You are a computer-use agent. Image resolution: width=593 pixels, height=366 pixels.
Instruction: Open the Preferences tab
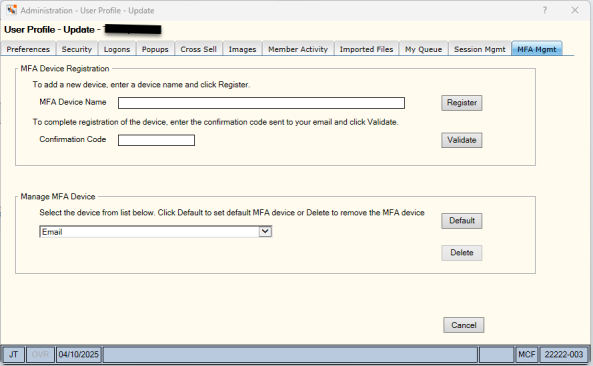coord(28,49)
